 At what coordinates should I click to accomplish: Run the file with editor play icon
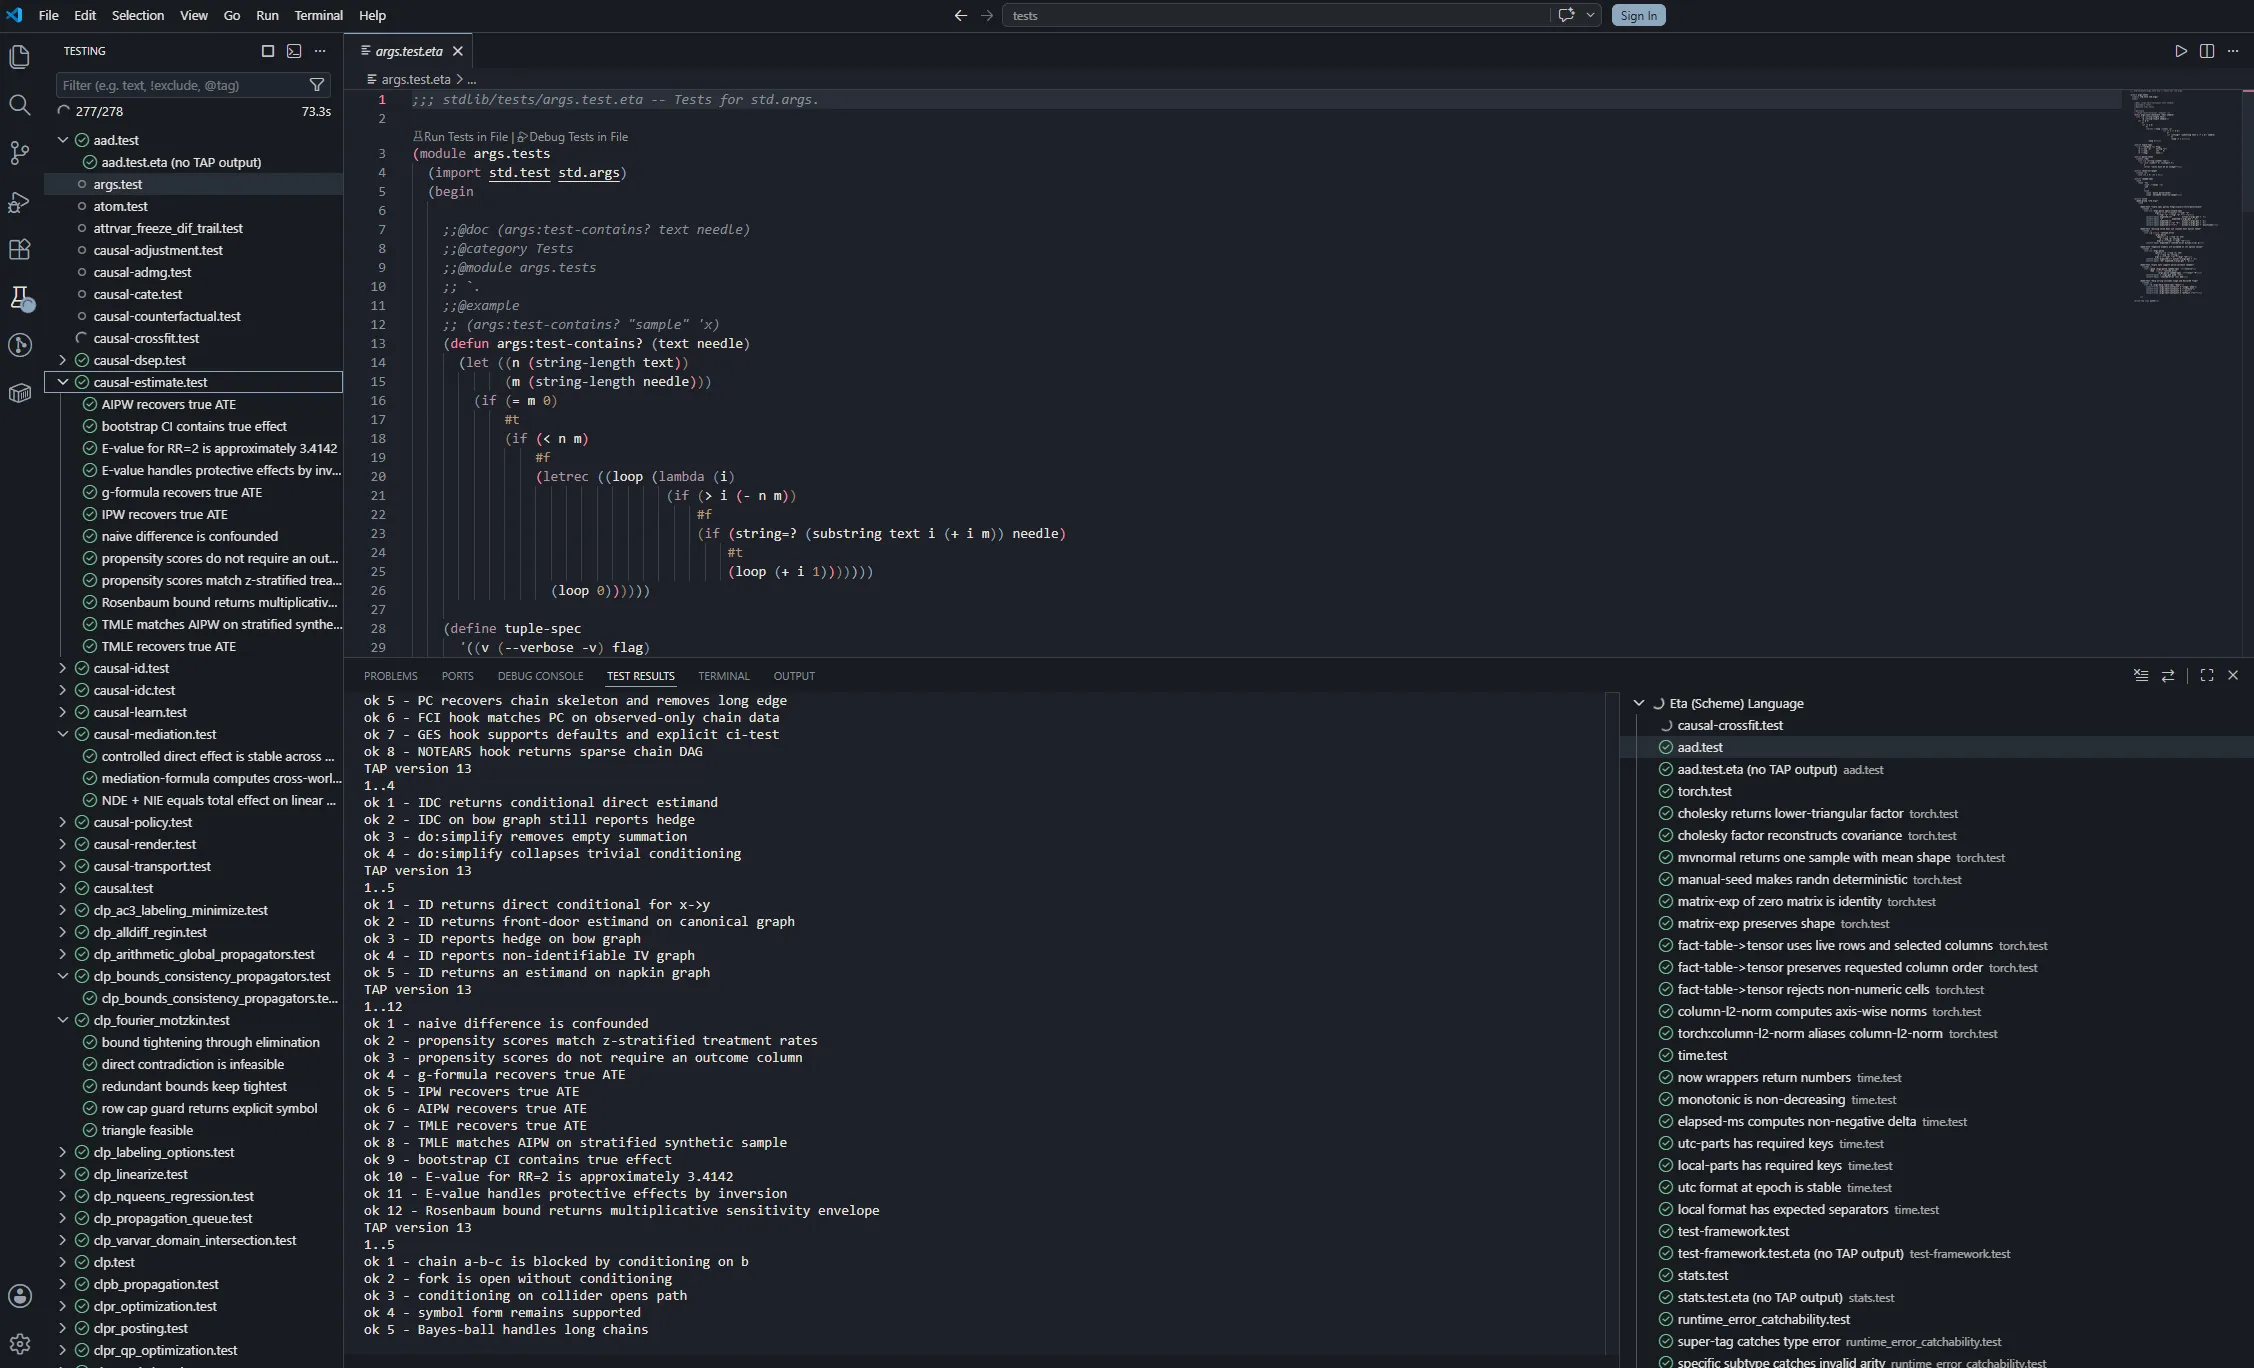(x=2181, y=51)
